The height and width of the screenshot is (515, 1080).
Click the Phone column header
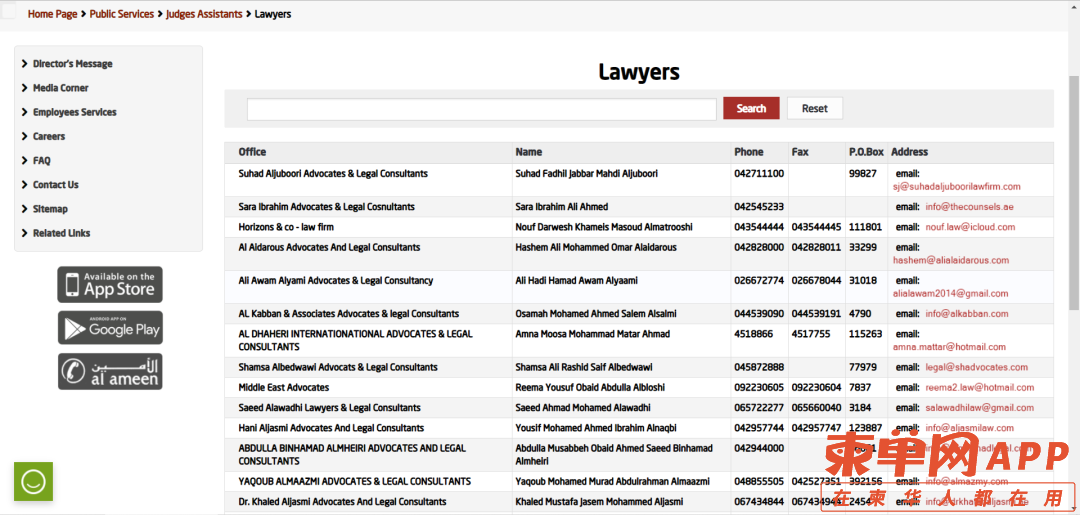point(749,152)
